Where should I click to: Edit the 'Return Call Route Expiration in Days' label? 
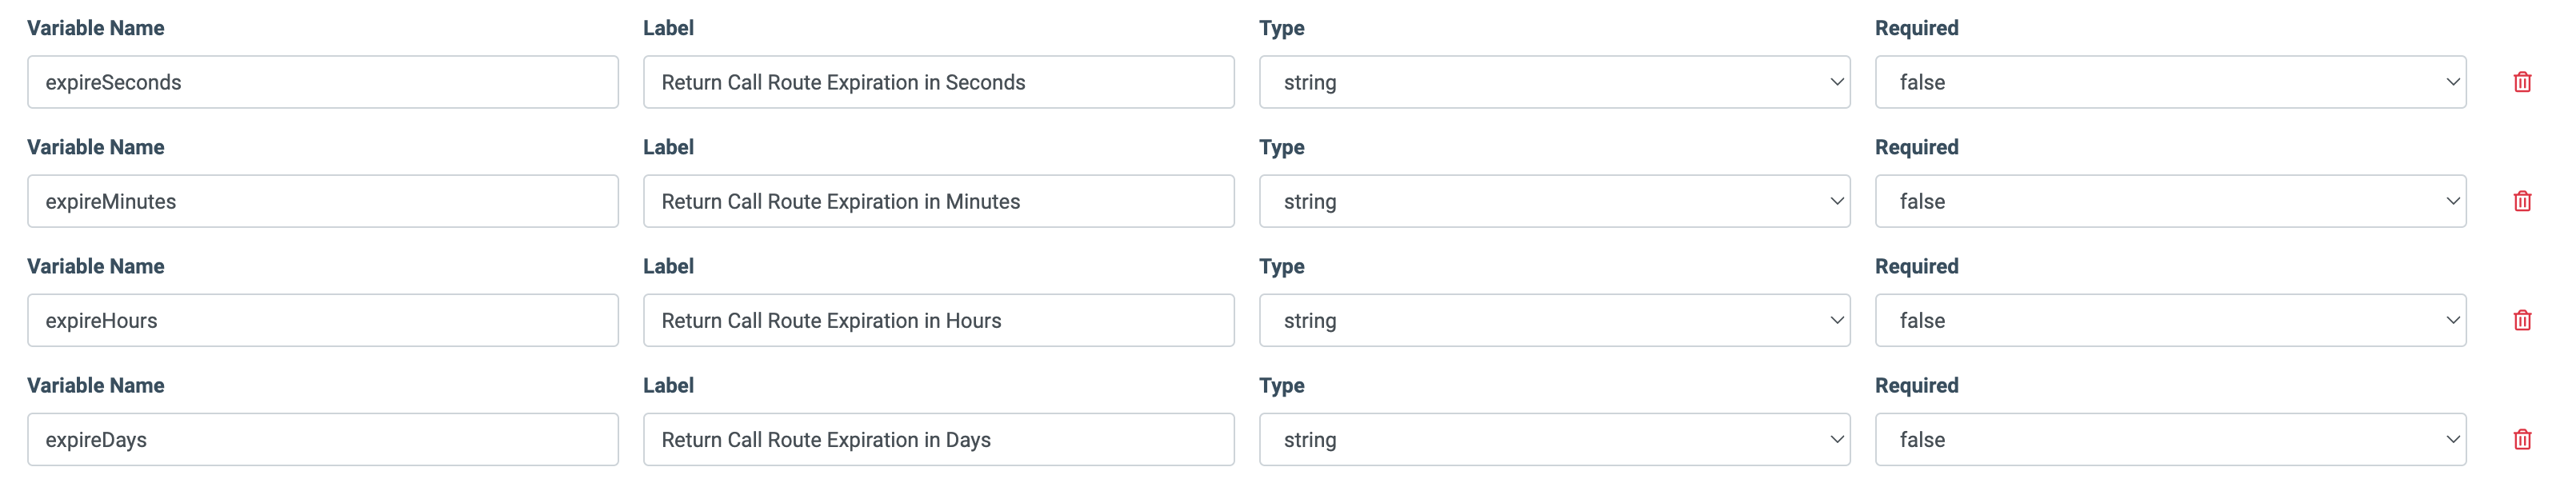(x=938, y=439)
